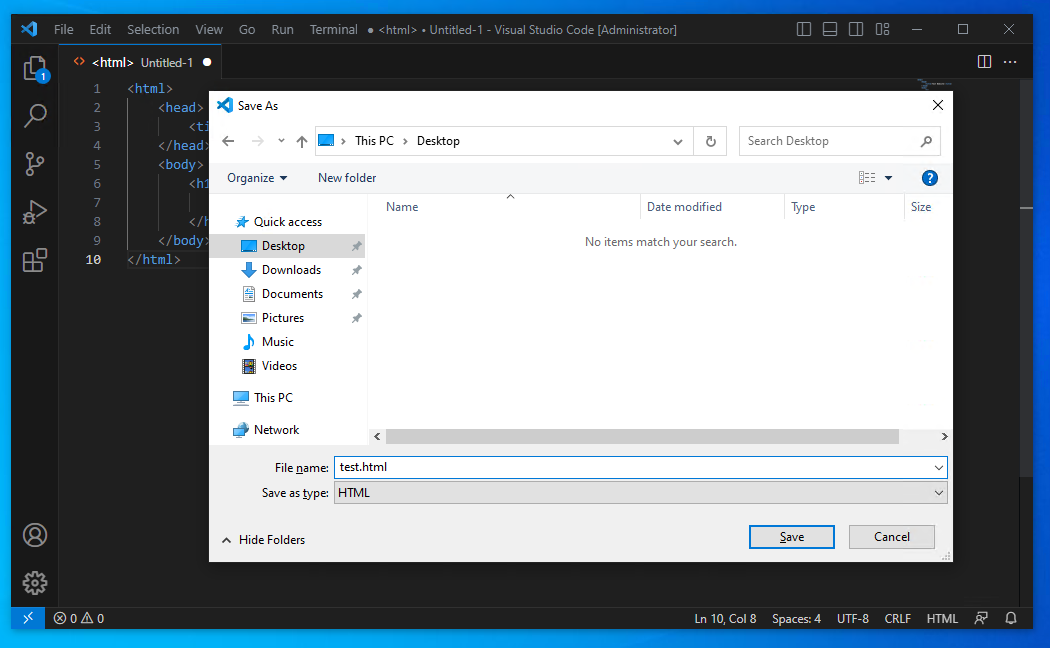This screenshot has width=1050, height=648.
Task: Open the Organize dropdown menu
Action: click(x=257, y=178)
